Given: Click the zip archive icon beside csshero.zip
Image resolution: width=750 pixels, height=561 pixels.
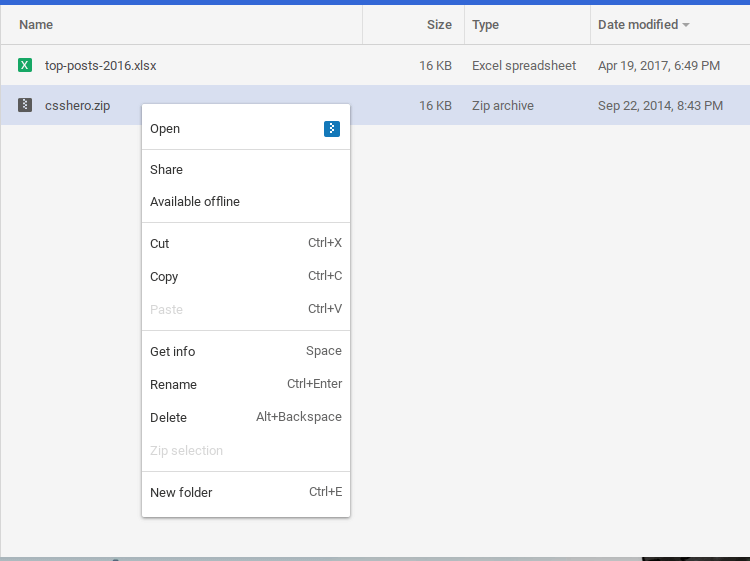Looking at the screenshot, I should click(x=25, y=105).
